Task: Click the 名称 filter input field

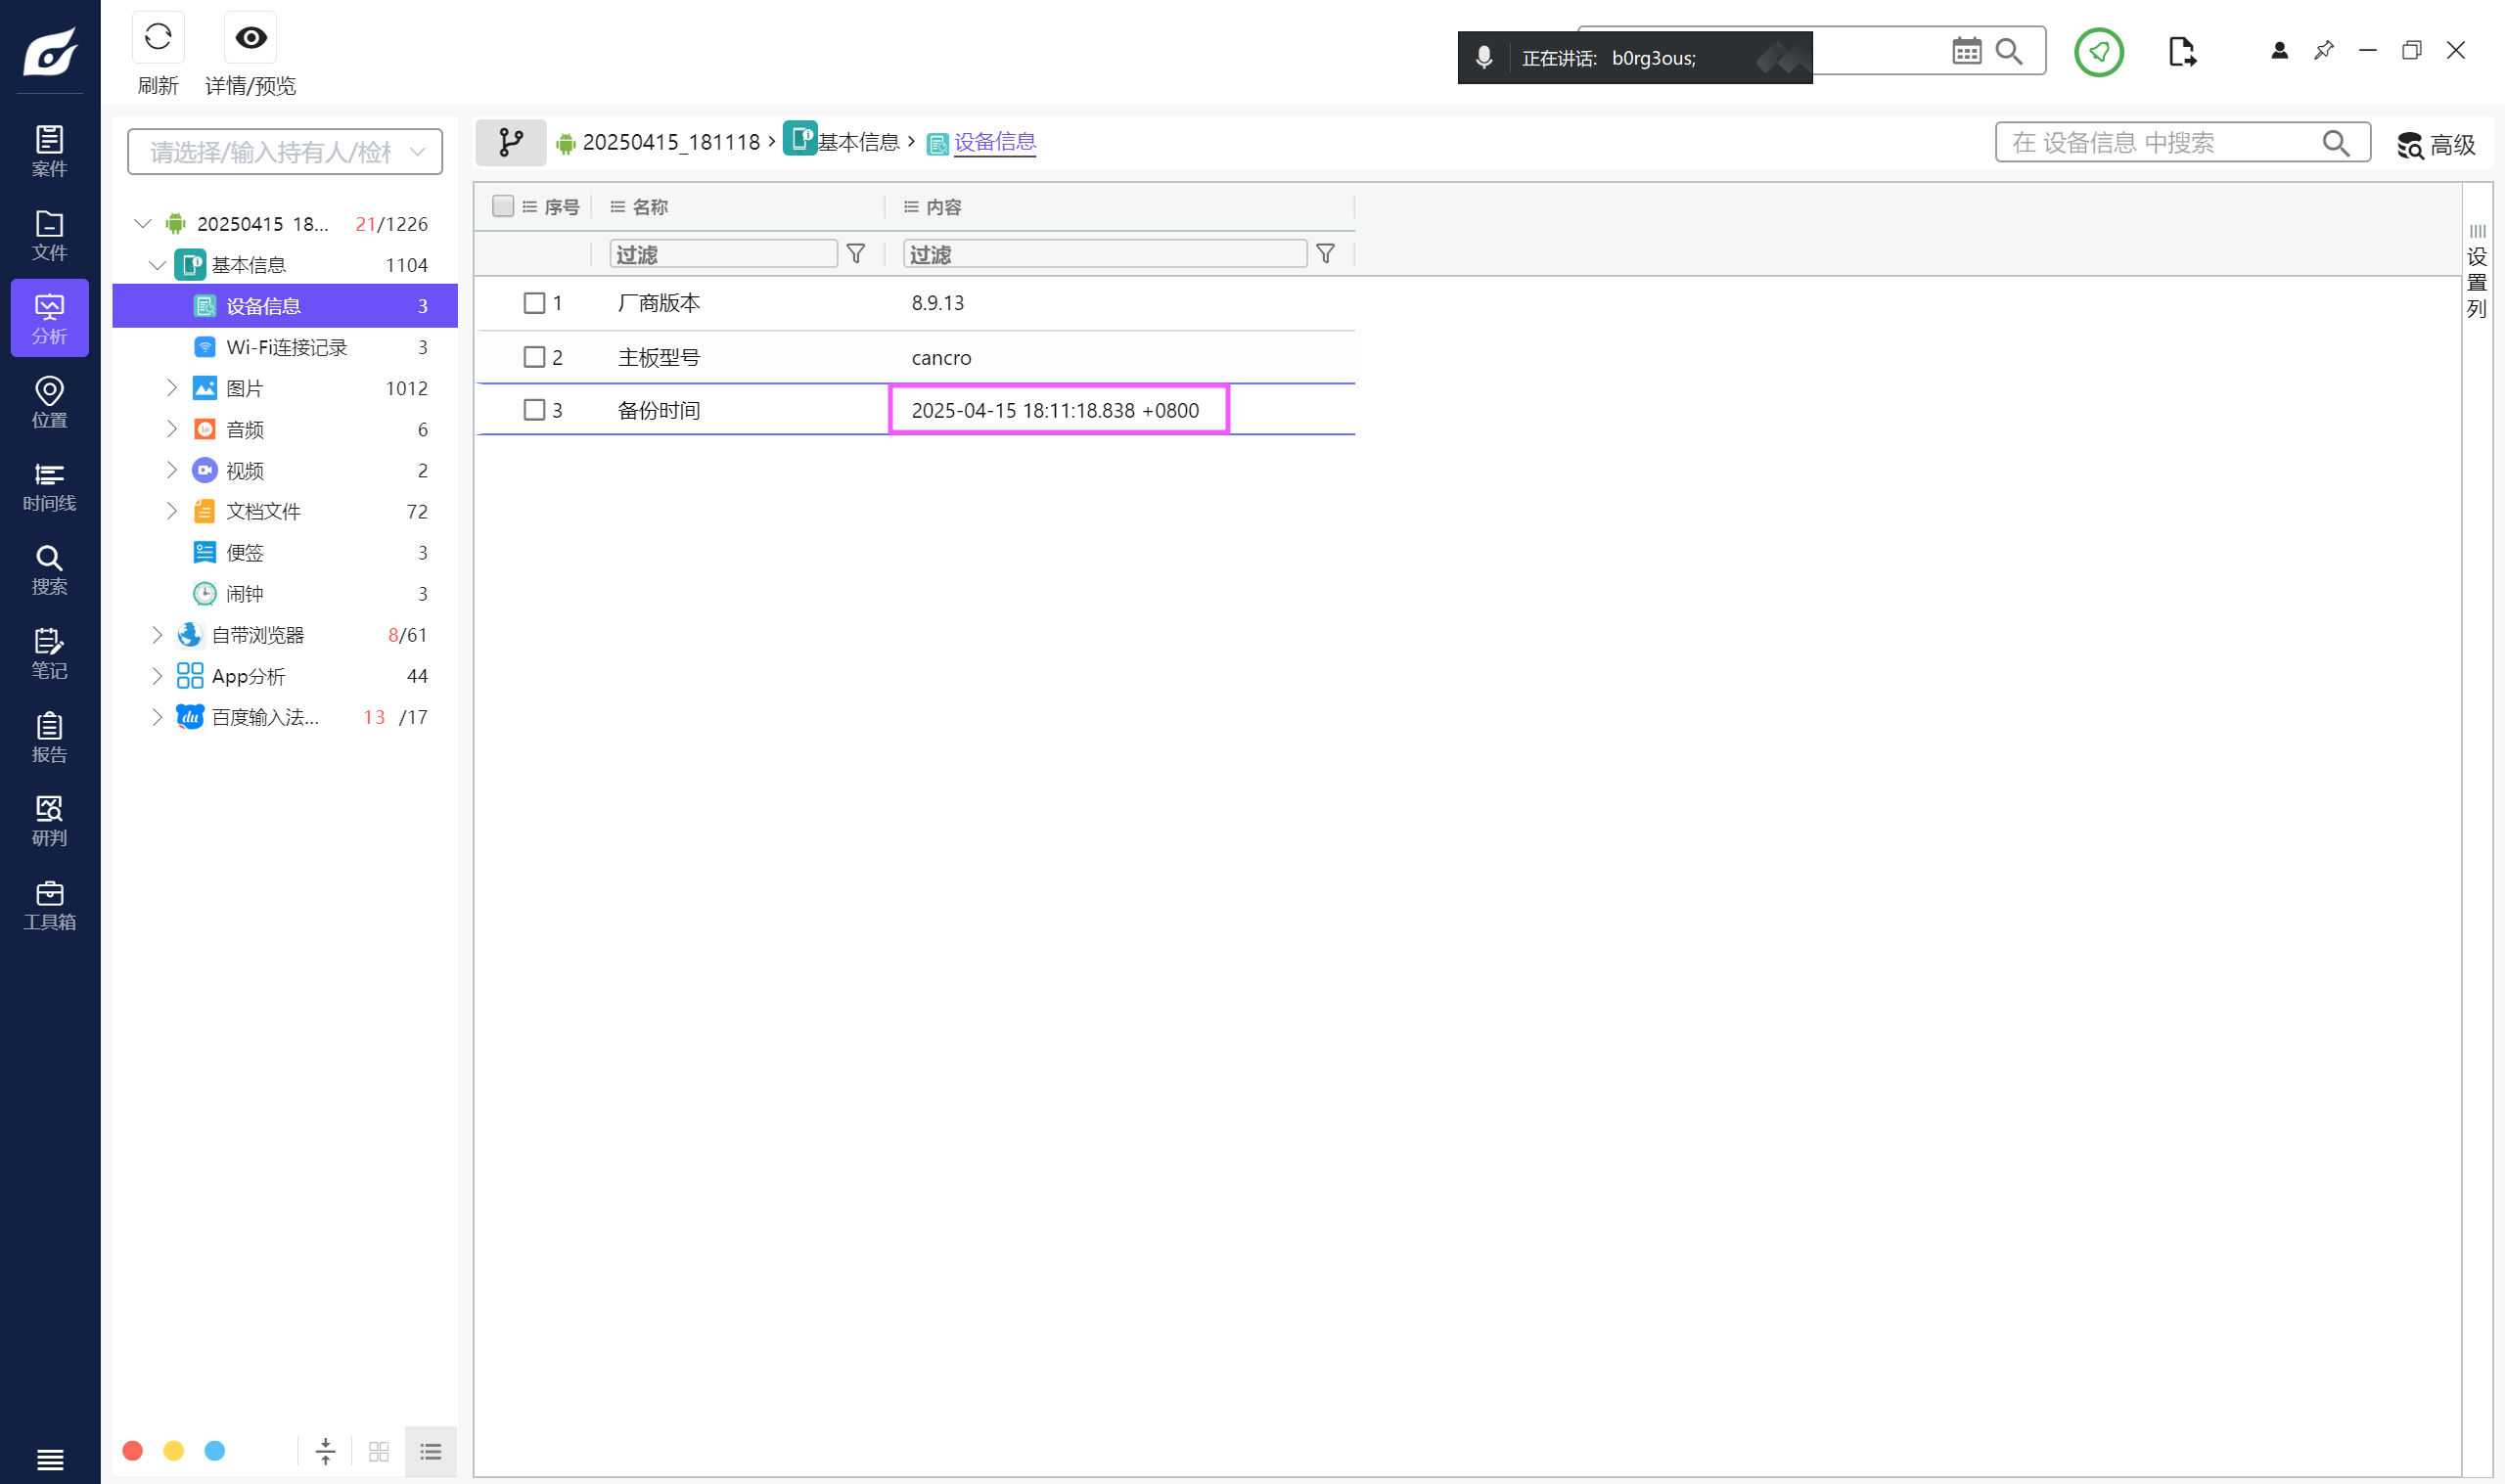Action: pos(724,254)
